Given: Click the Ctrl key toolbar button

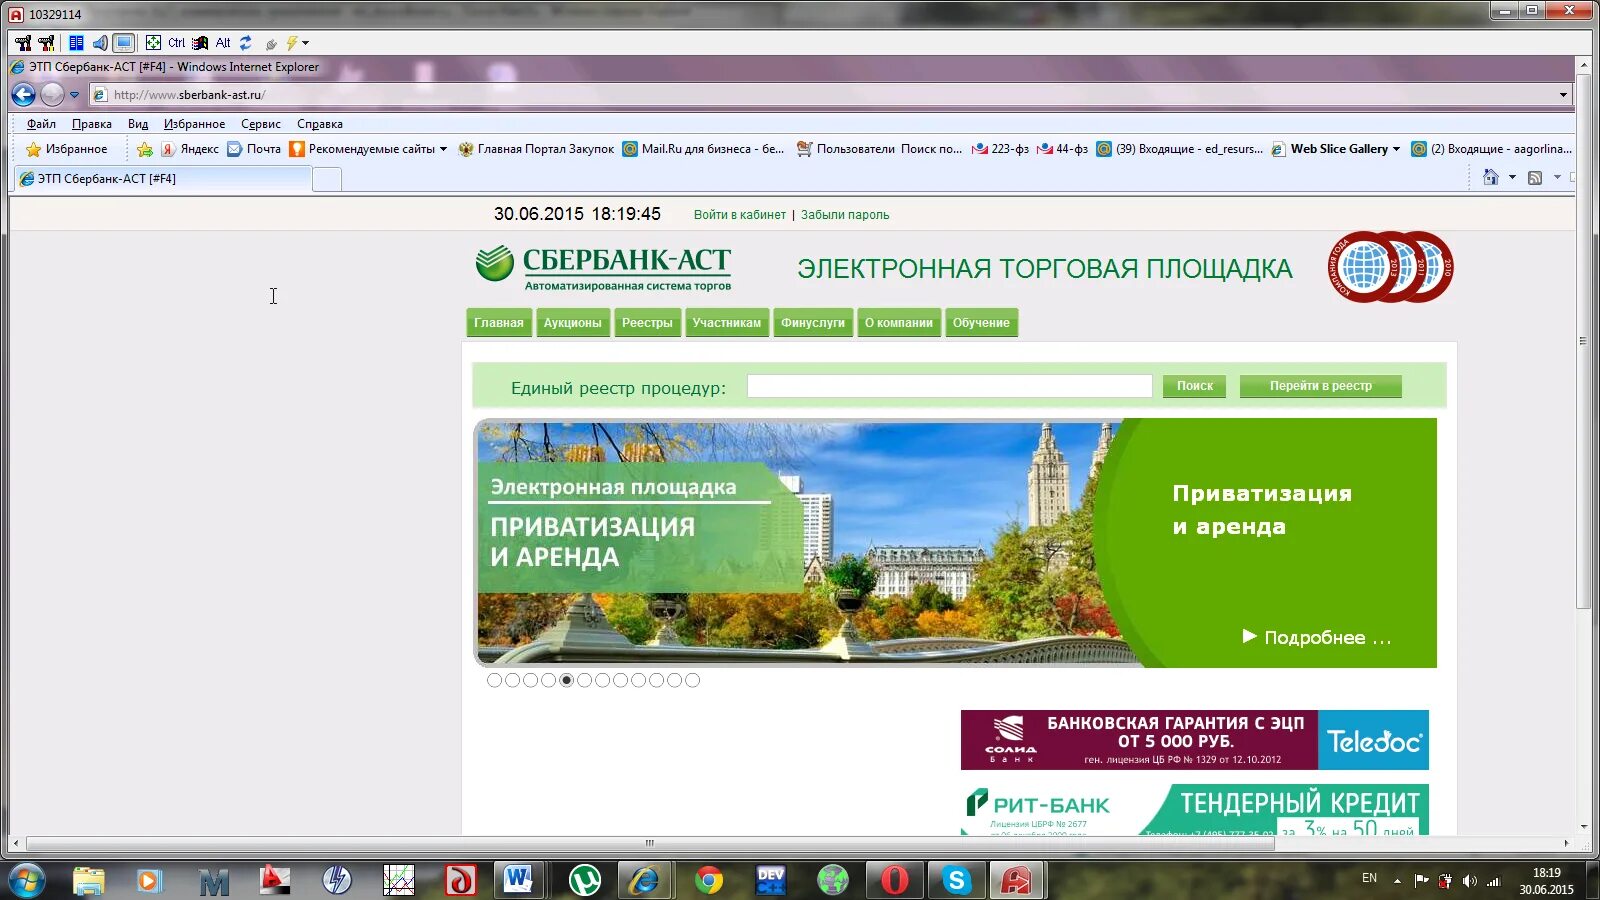Looking at the screenshot, I should tap(177, 43).
